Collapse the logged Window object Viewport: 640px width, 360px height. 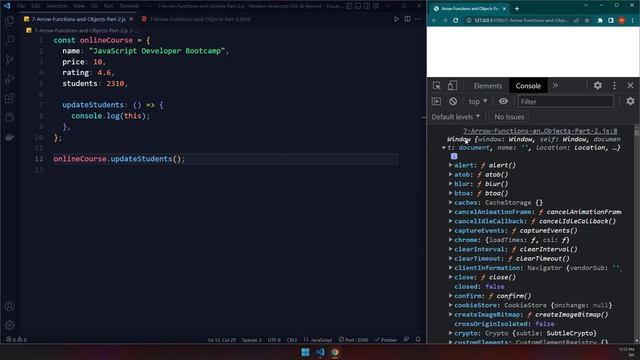(x=444, y=148)
